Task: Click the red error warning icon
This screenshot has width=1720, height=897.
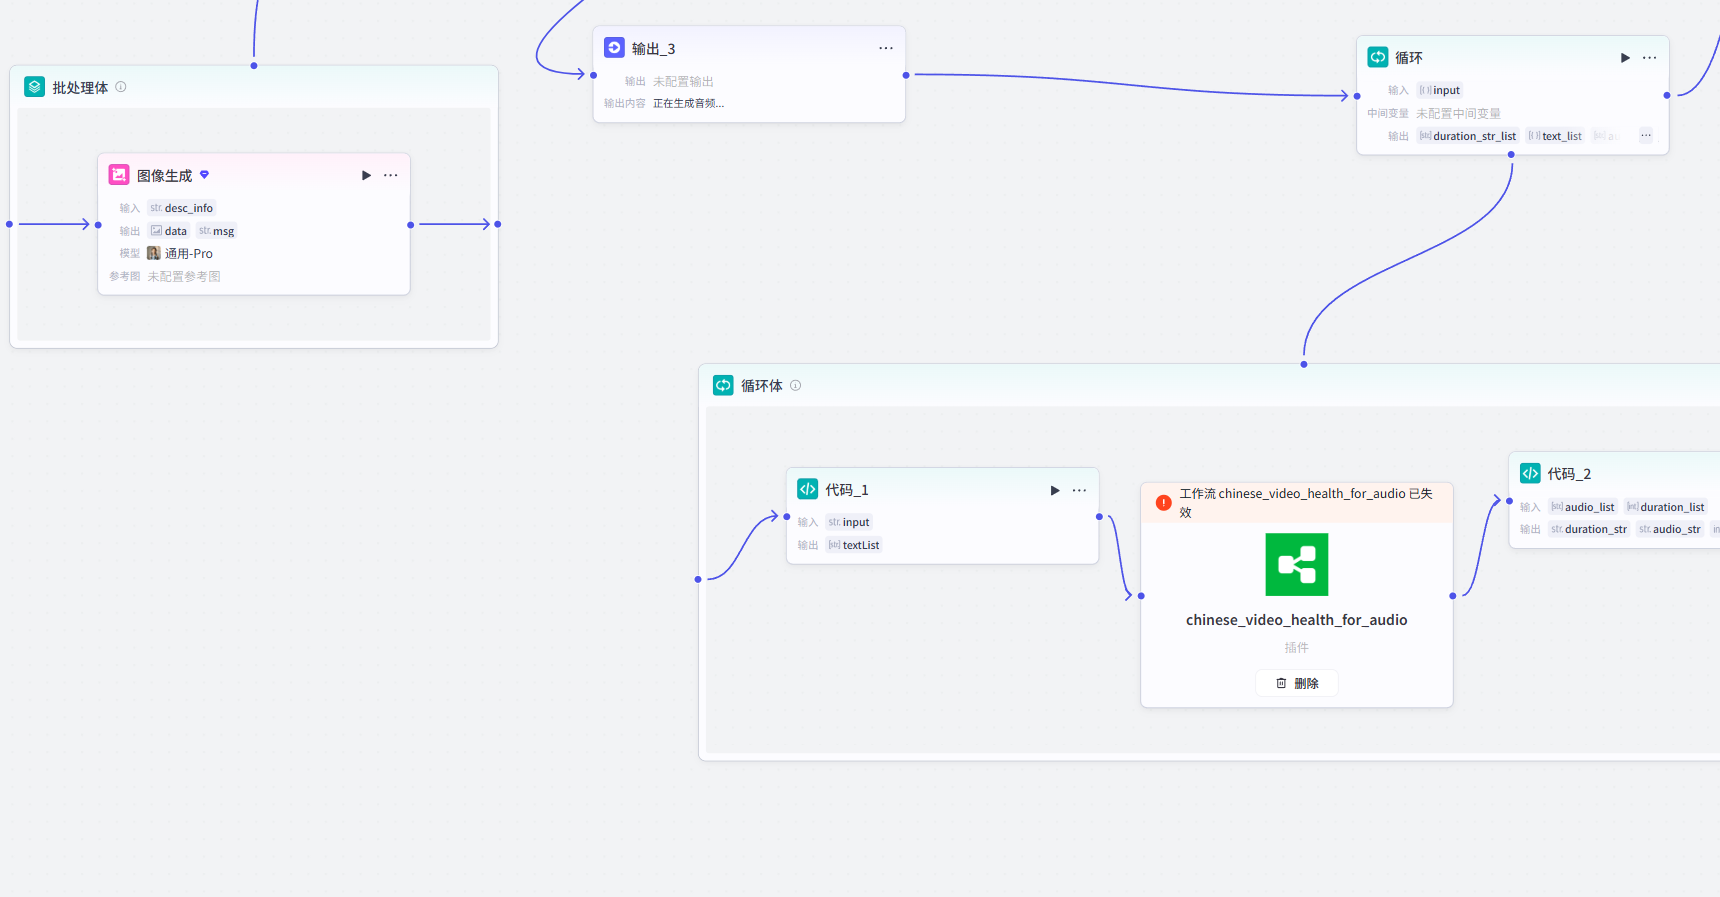Action: (x=1164, y=503)
